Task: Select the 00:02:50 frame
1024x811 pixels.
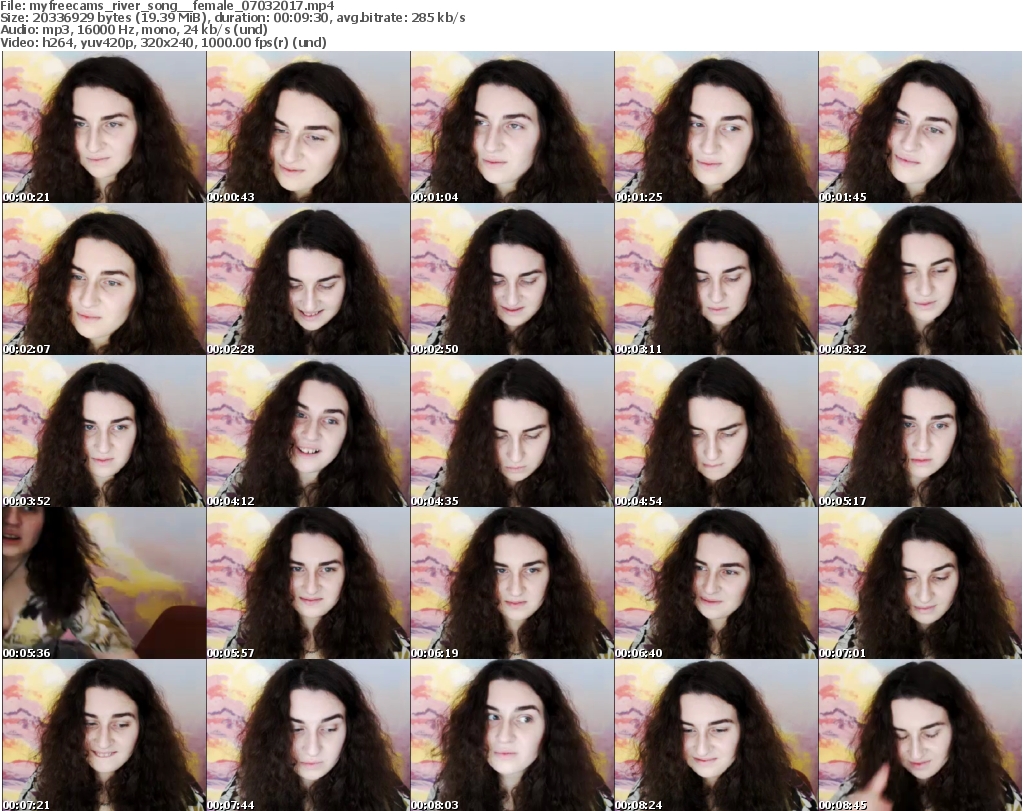Action: click(512, 279)
